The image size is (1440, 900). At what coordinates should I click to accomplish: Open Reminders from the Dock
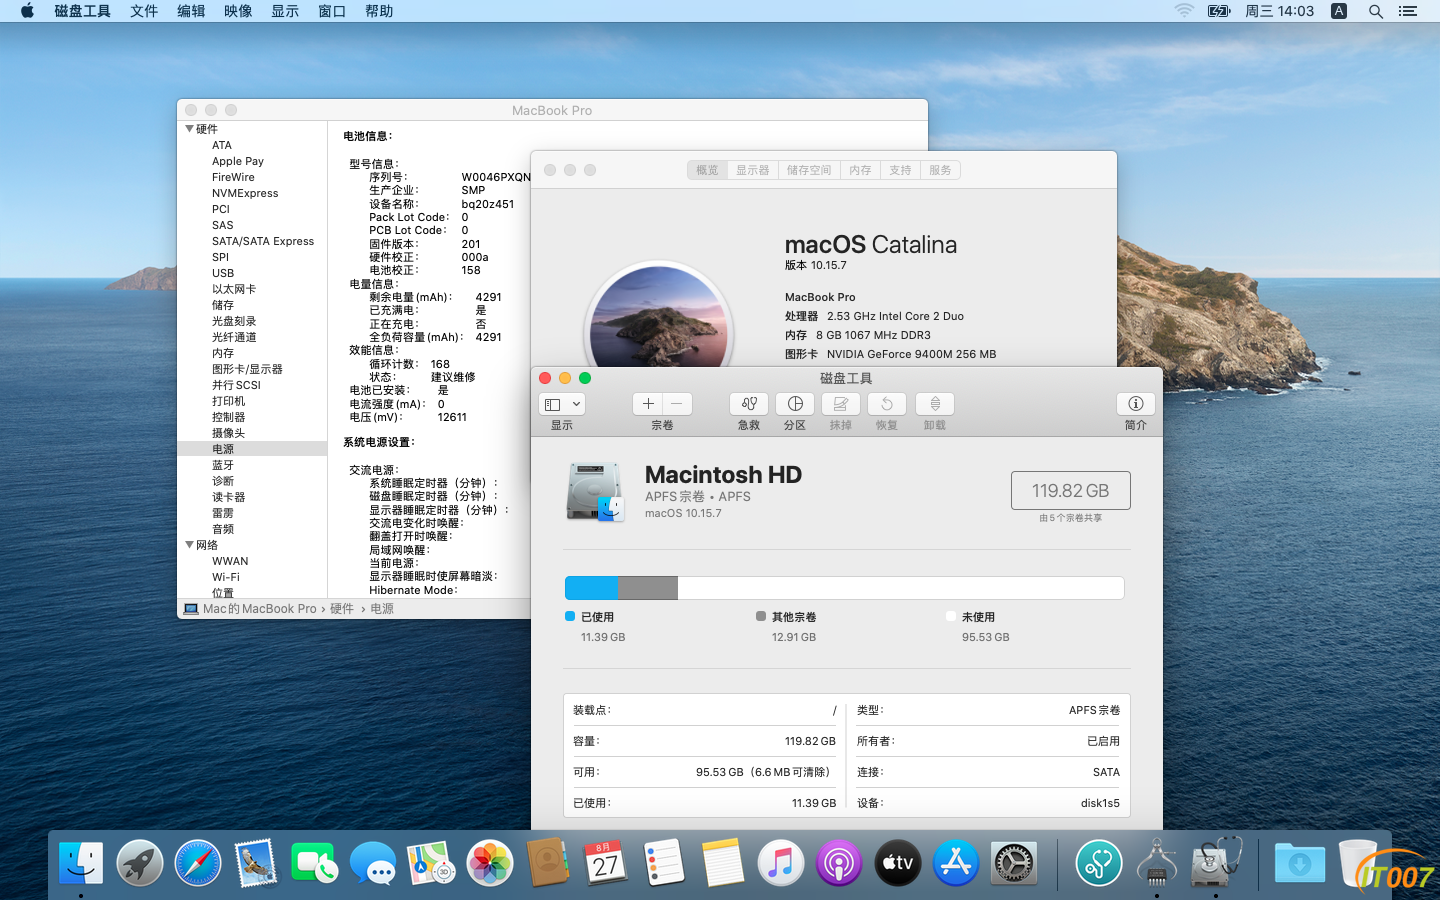point(664,862)
